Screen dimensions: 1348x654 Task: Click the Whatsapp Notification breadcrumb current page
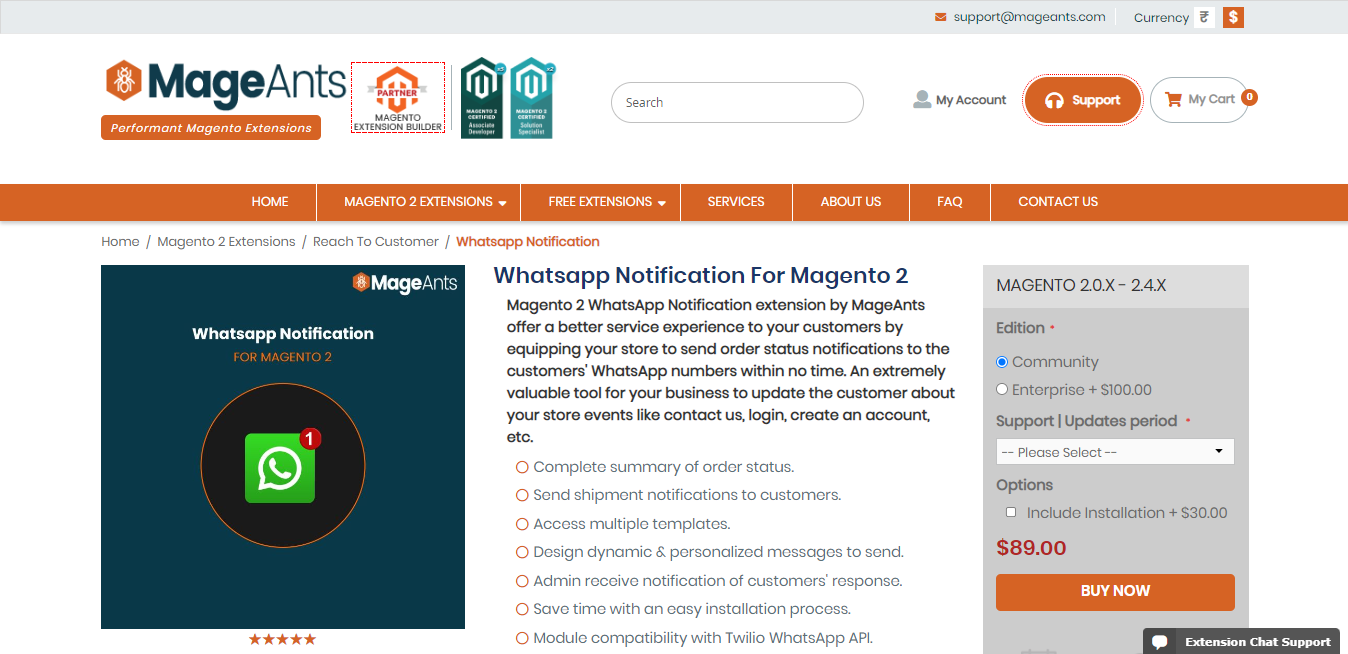[528, 242]
